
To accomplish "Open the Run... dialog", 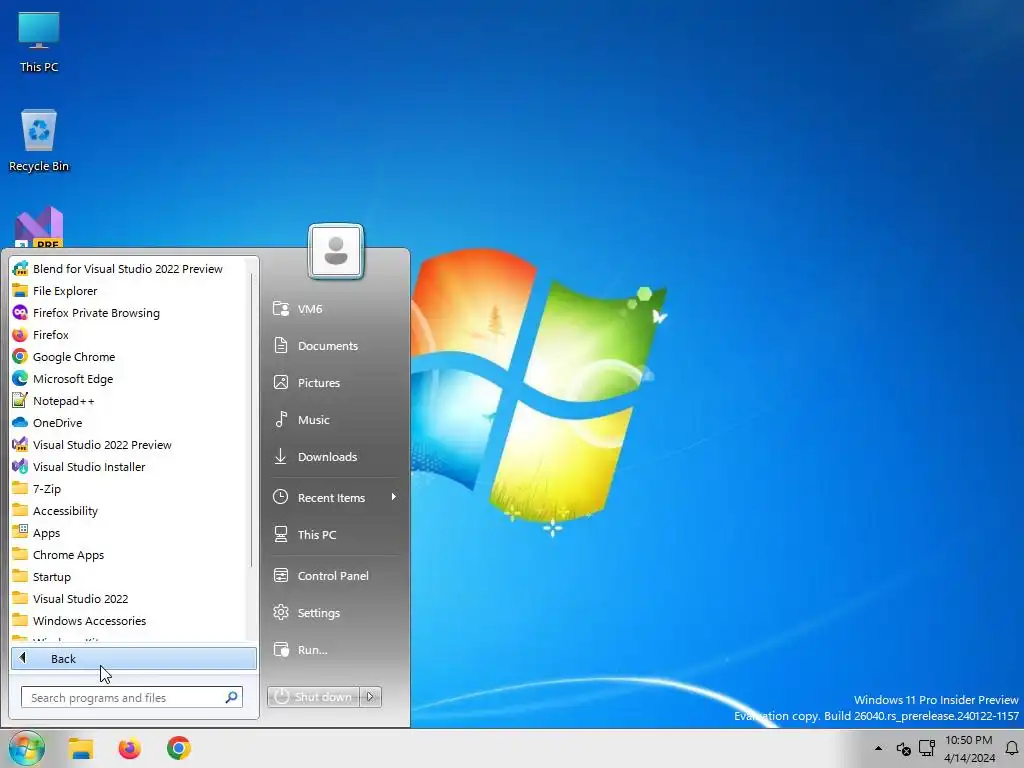I will [x=336, y=650].
